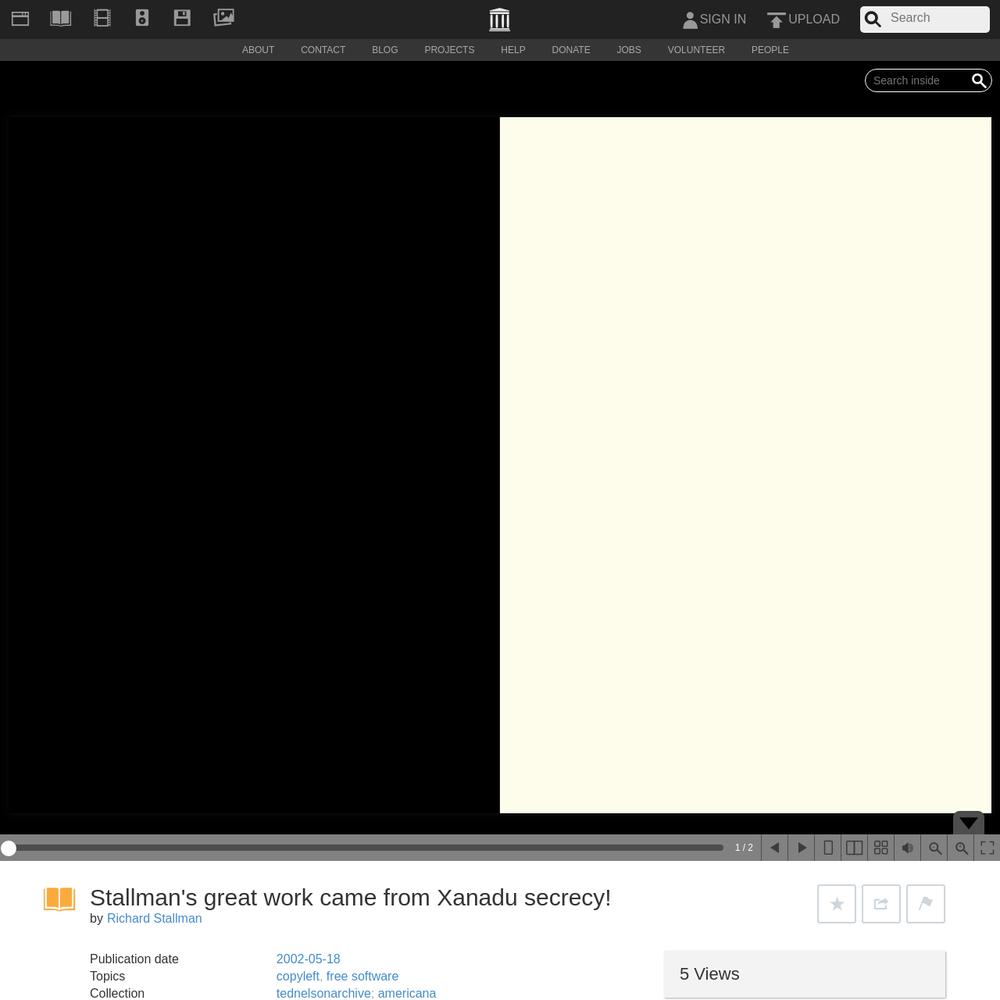The height and width of the screenshot is (1000, 1000).
Task: Click the UPLOAD link
Action: click(804, 20)
